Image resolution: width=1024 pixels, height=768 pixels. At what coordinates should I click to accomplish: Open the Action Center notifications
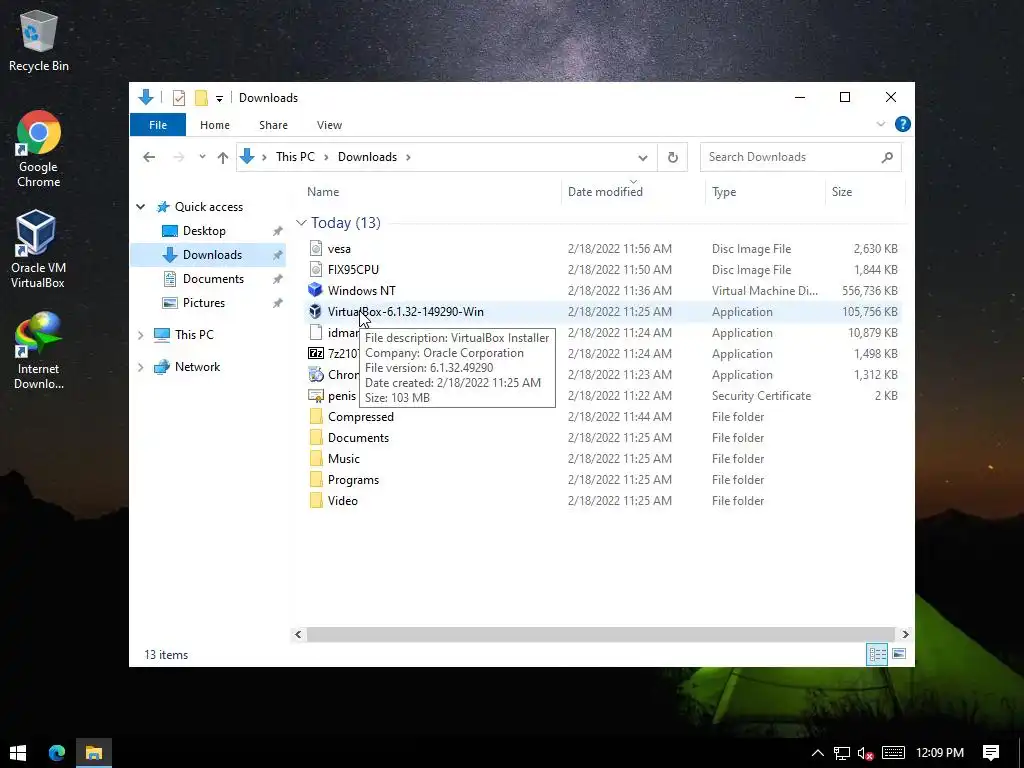991,753
